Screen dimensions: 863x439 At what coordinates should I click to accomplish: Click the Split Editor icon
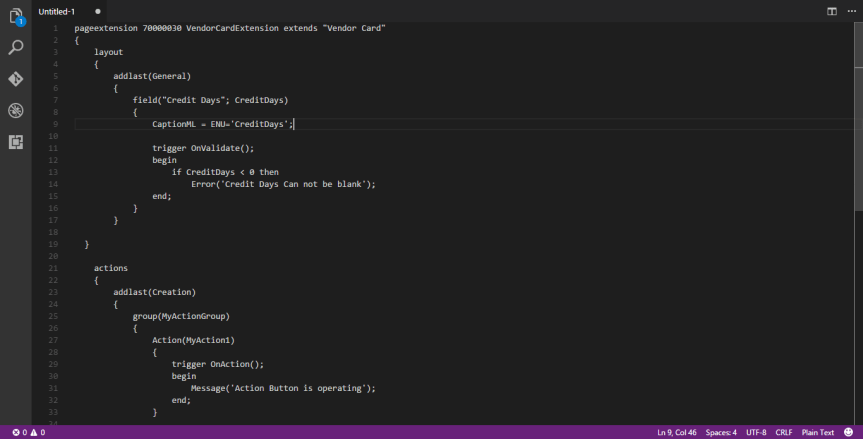[832, 12]
